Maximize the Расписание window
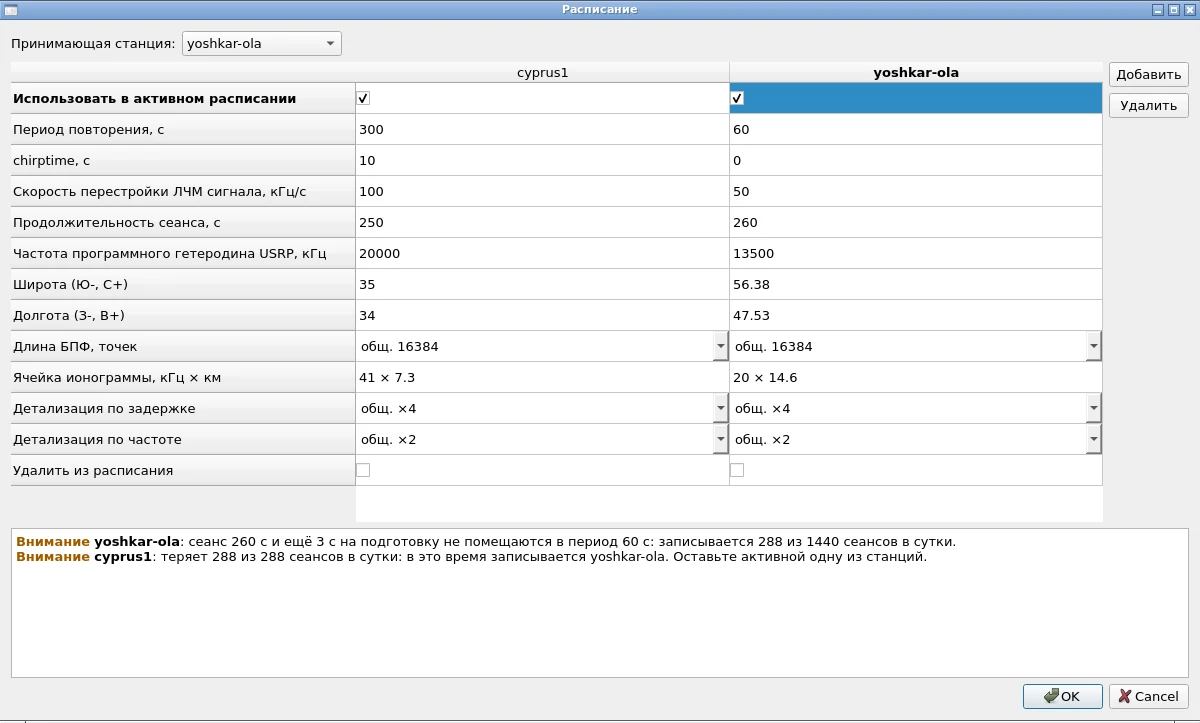The image size is (1200, 723). [1174, 9]
